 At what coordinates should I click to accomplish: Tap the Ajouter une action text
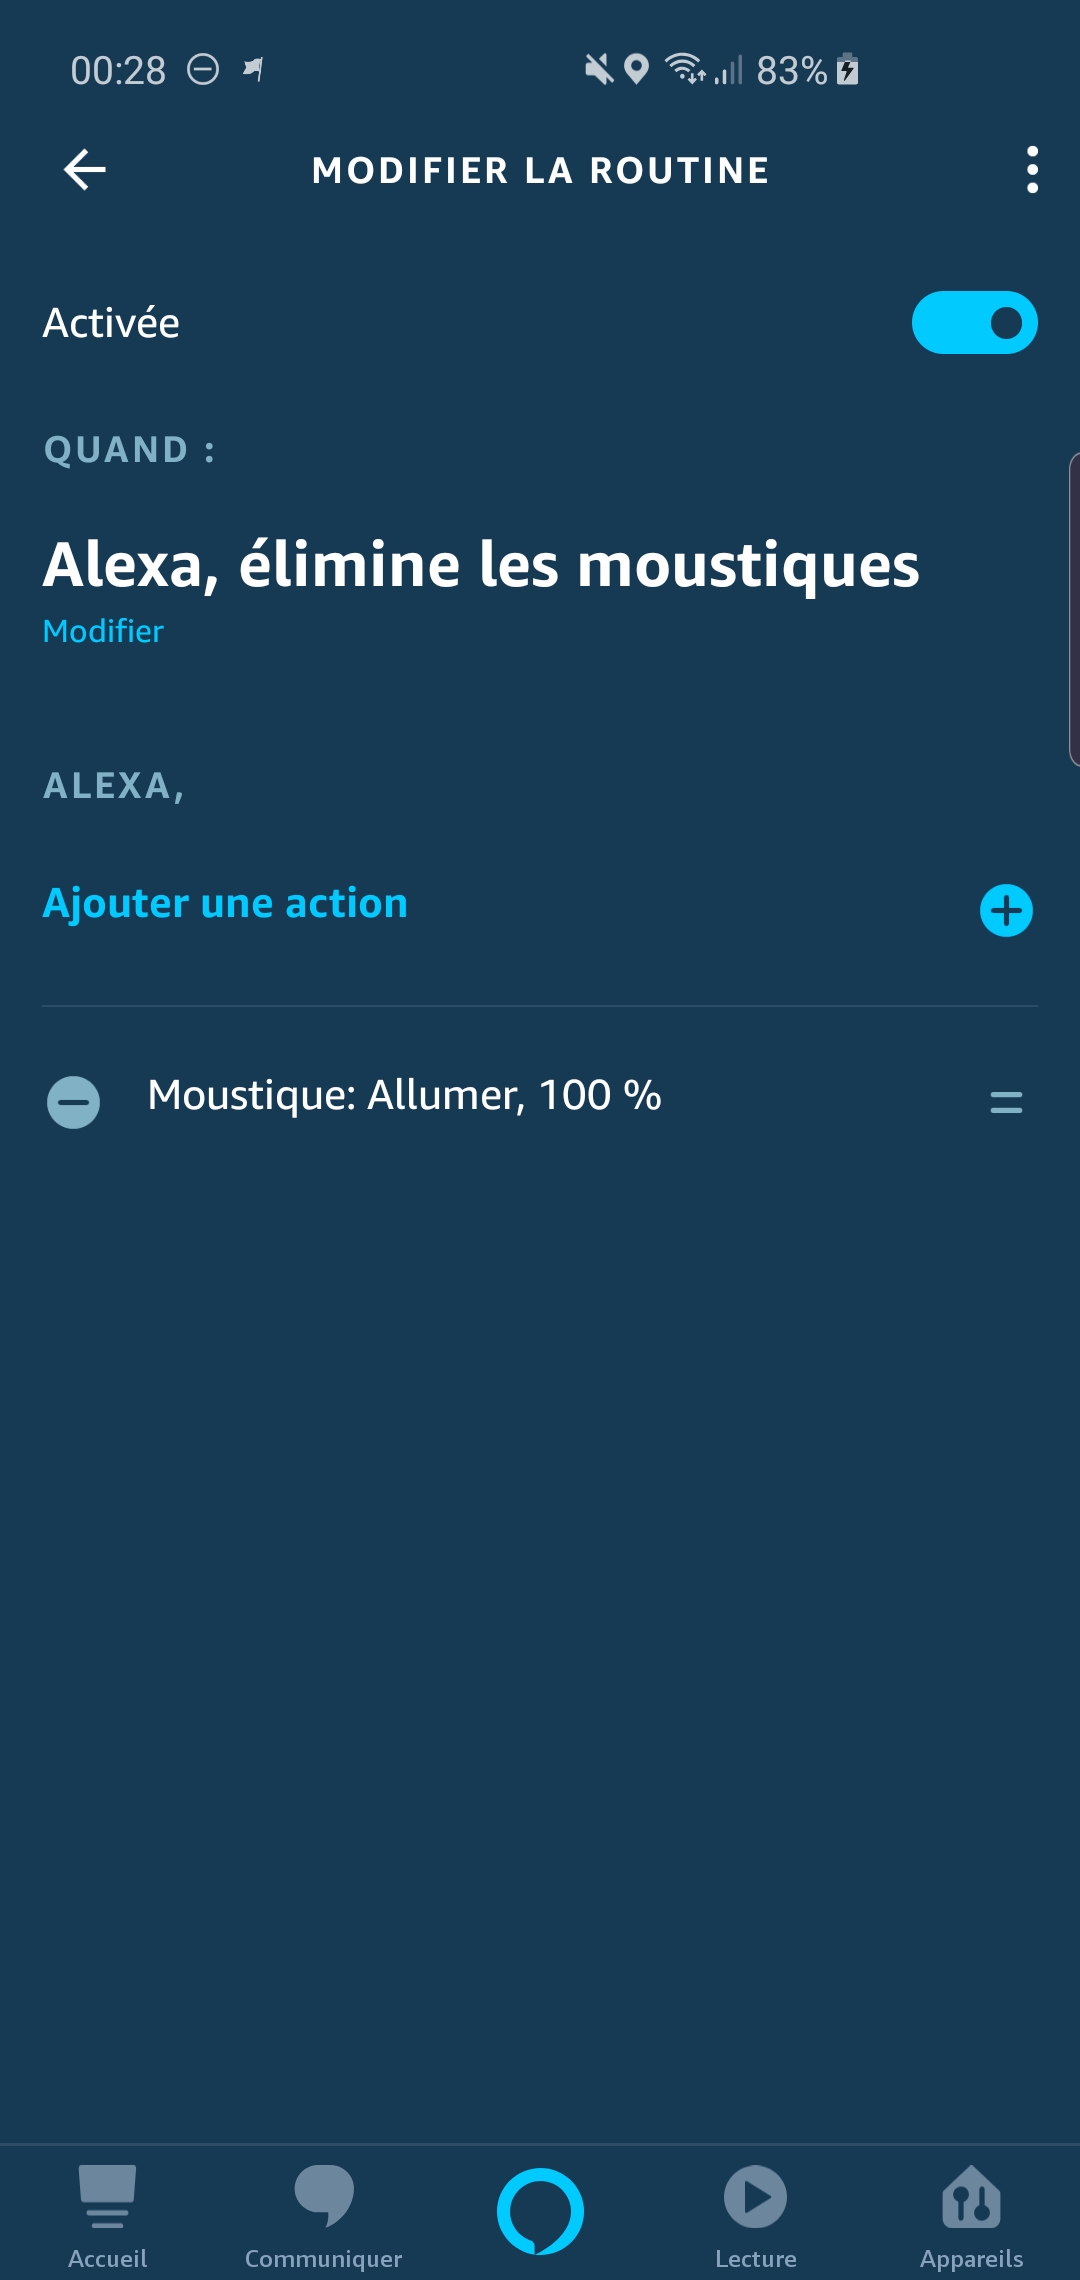(x=225, y=903)
